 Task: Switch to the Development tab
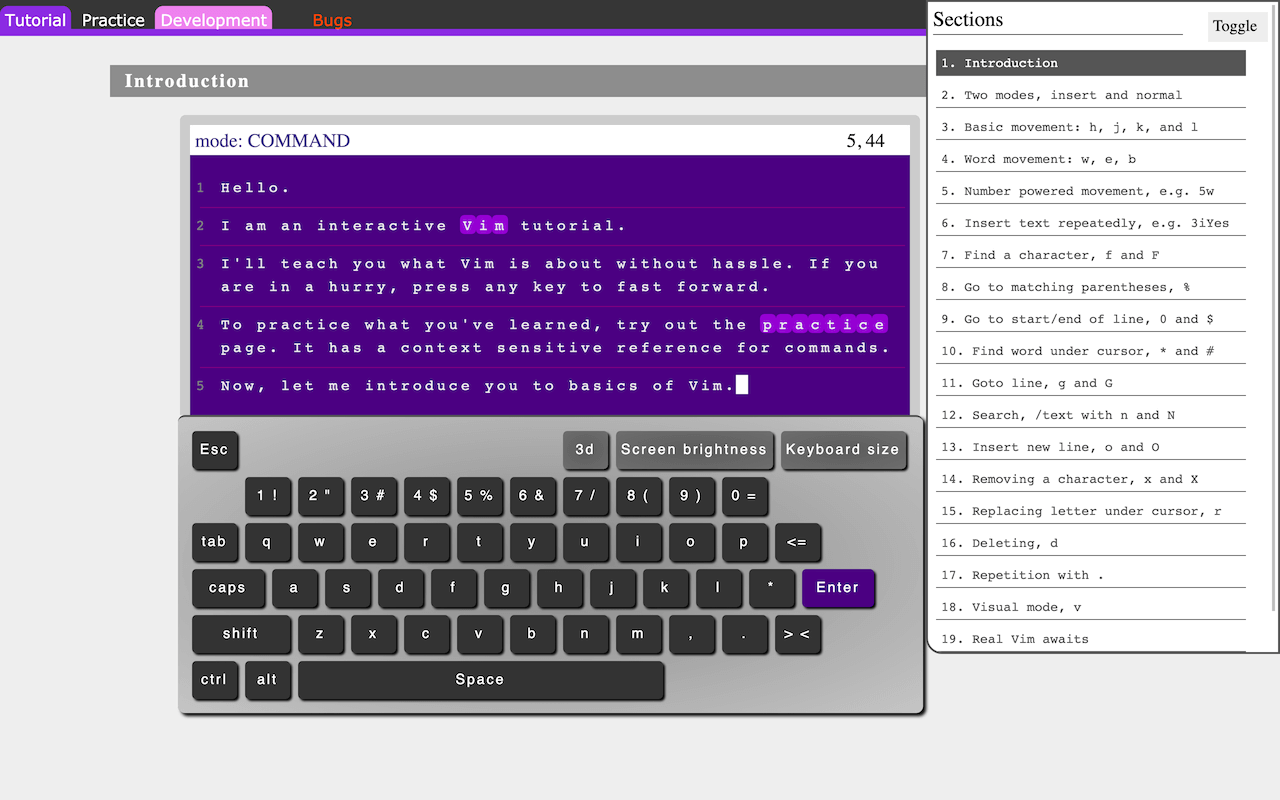pyautogui.click(x=213, y=18)
